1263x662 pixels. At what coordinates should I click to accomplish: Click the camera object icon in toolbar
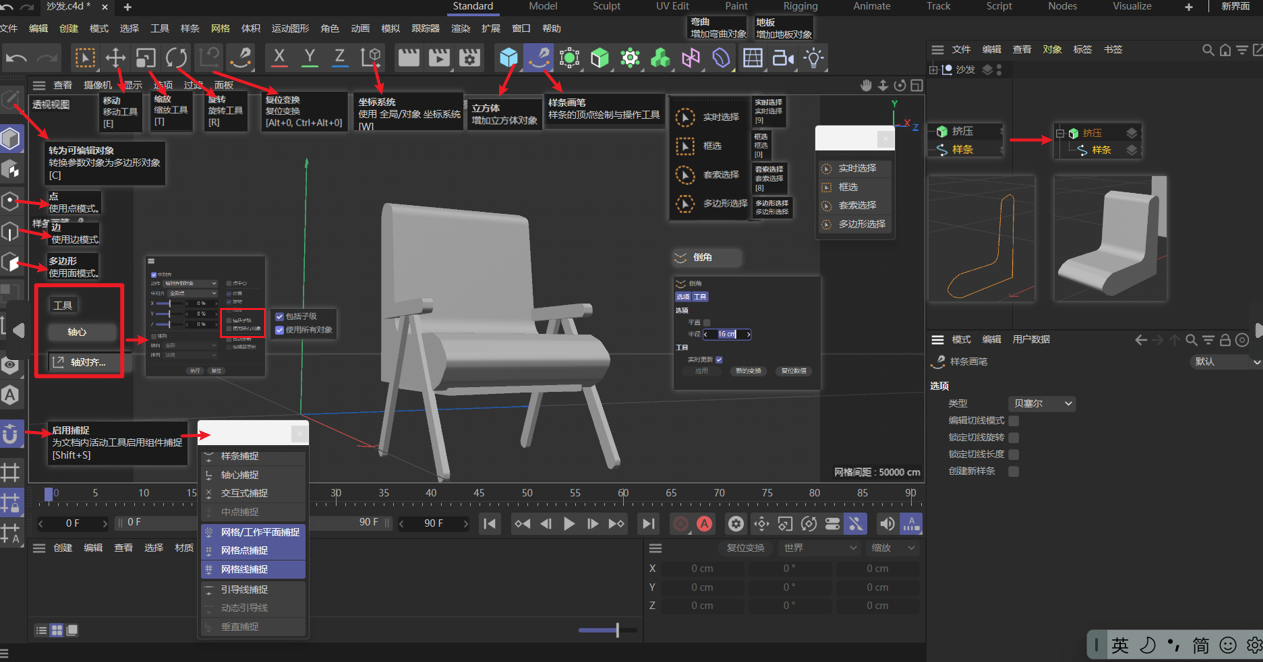(783, 58)
